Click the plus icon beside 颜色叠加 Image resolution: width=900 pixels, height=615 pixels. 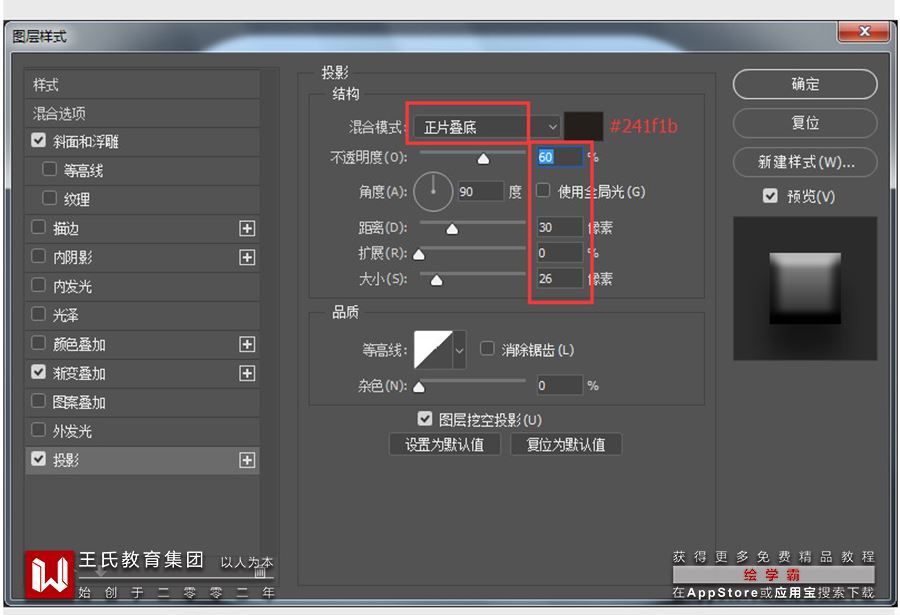click(247, 344)
